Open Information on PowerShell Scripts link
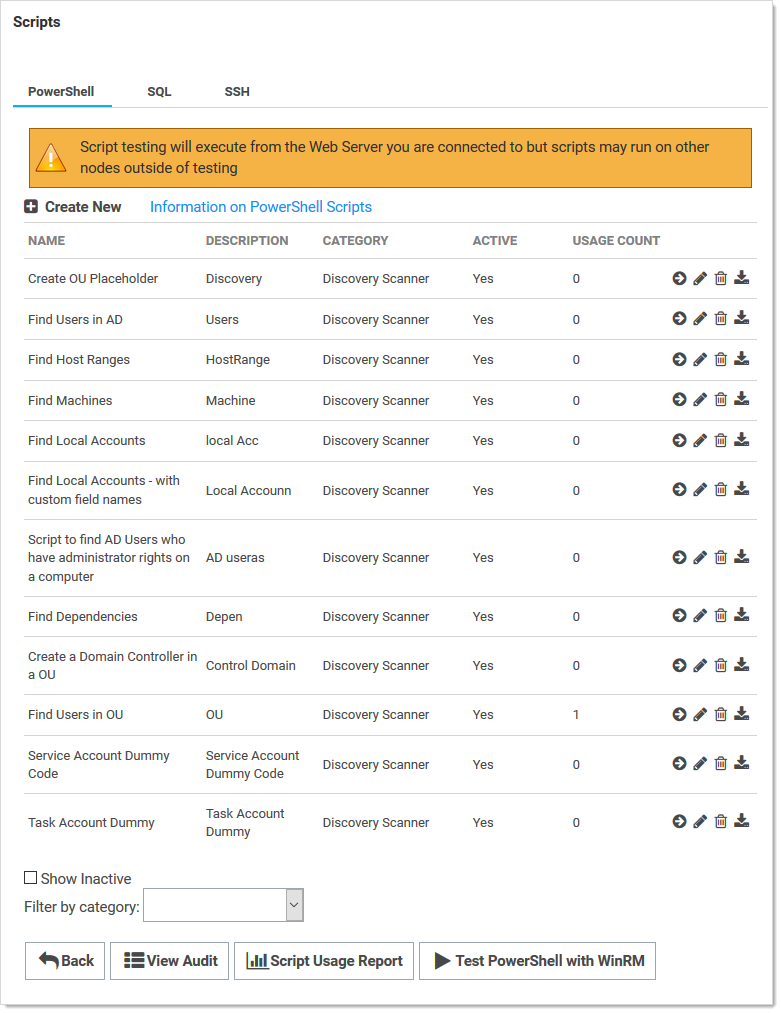781x1013 pixels. click(x=261, y=207)
